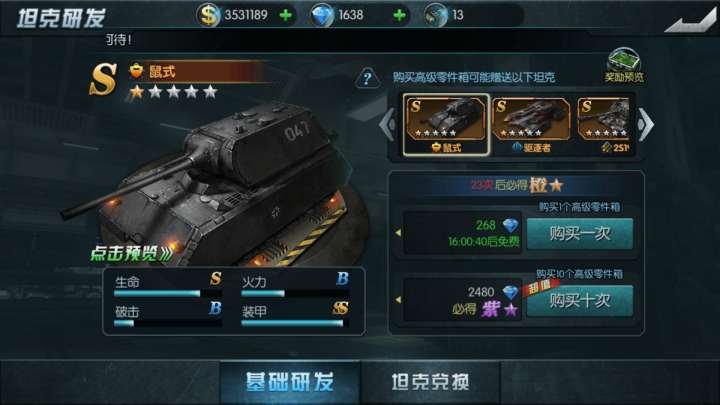Click the green plus next to gold coins
Viewport: 720px width, 405px height.
(x=286, y=16)
